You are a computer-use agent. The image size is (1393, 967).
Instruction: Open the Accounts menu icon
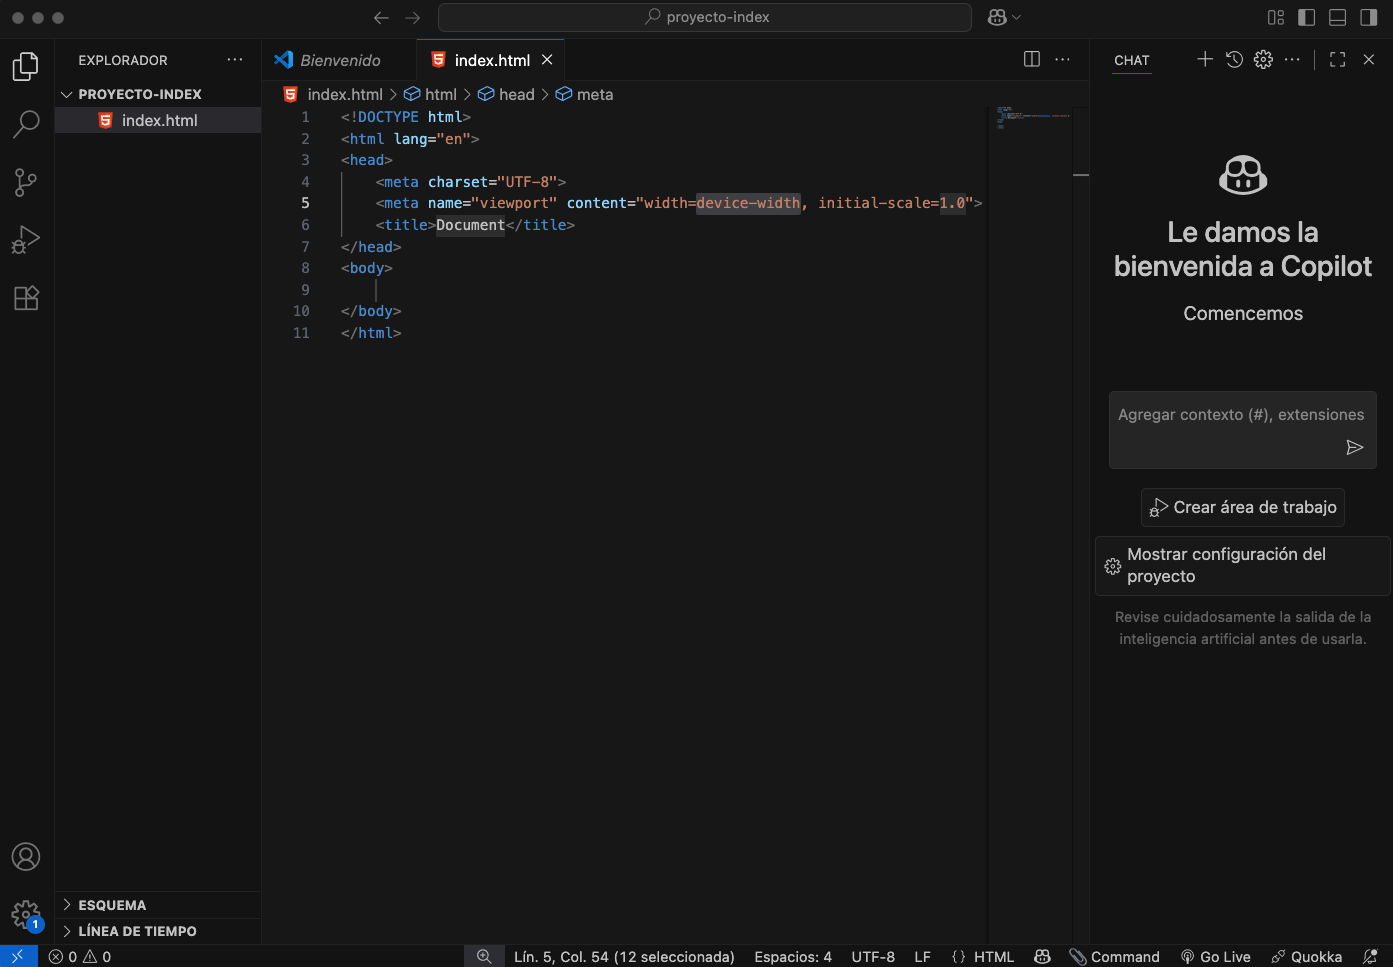pos(26,857)
